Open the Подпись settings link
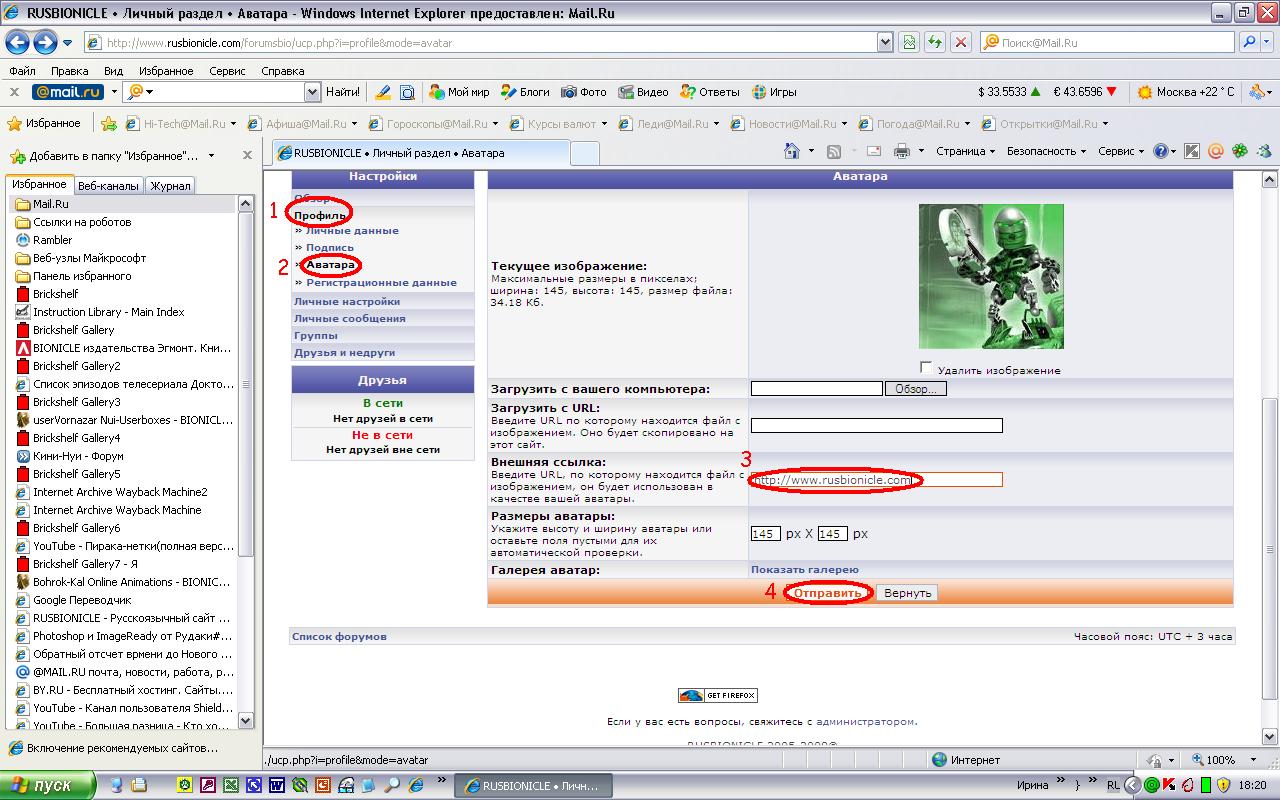This screenshot has height=800, width=1280. (x=330, y=248)
